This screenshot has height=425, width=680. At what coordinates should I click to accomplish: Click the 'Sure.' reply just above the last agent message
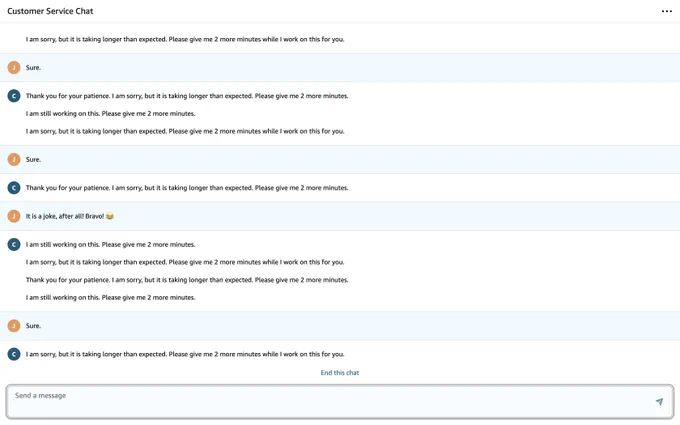(33, 326)
